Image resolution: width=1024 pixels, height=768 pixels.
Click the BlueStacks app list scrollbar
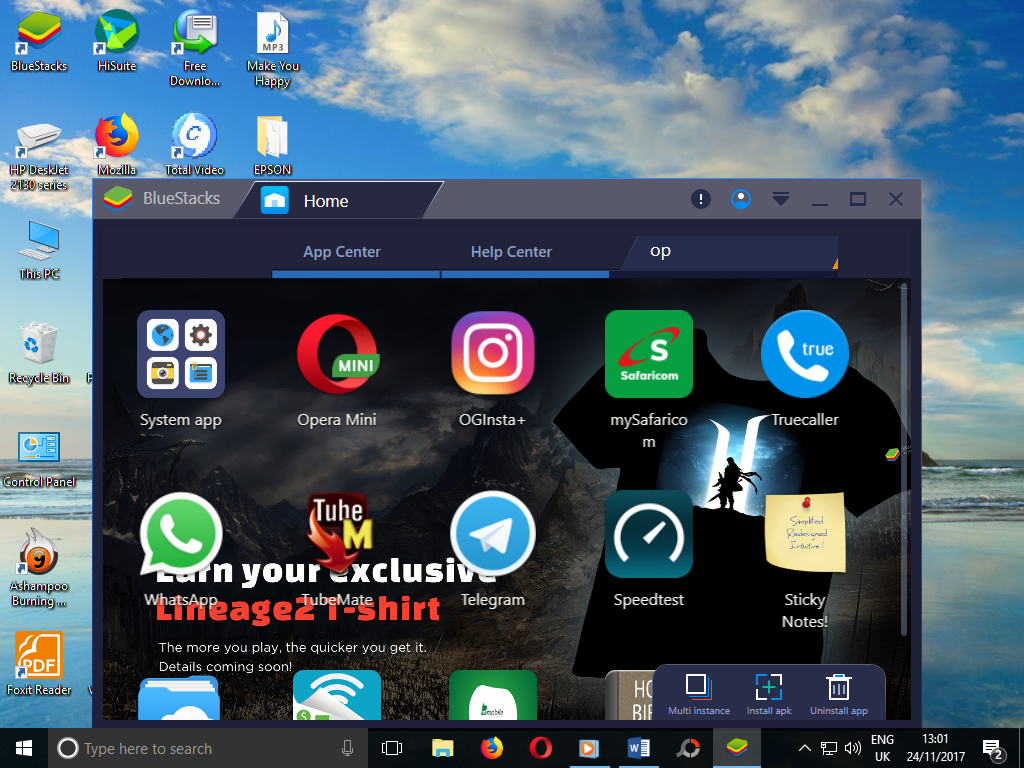pyautogui.click(x=904, y=459)
